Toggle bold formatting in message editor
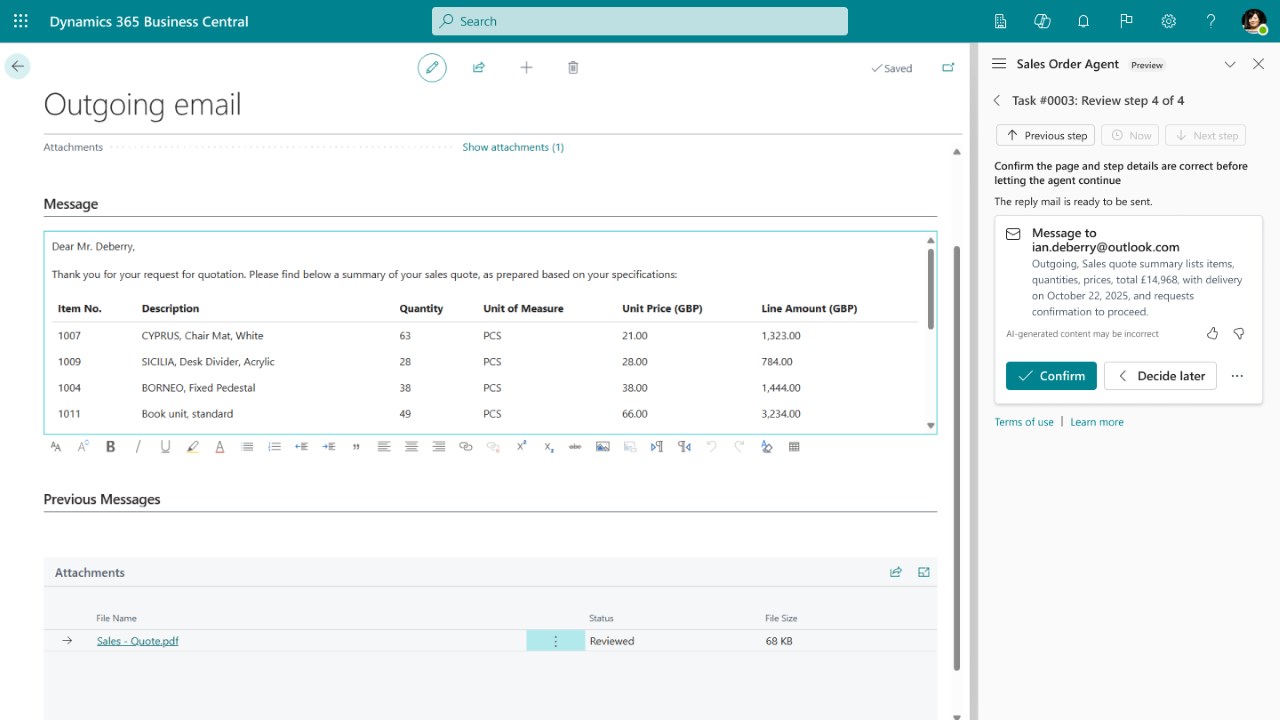Screen dimensions: 1280x720 point(111,447)
